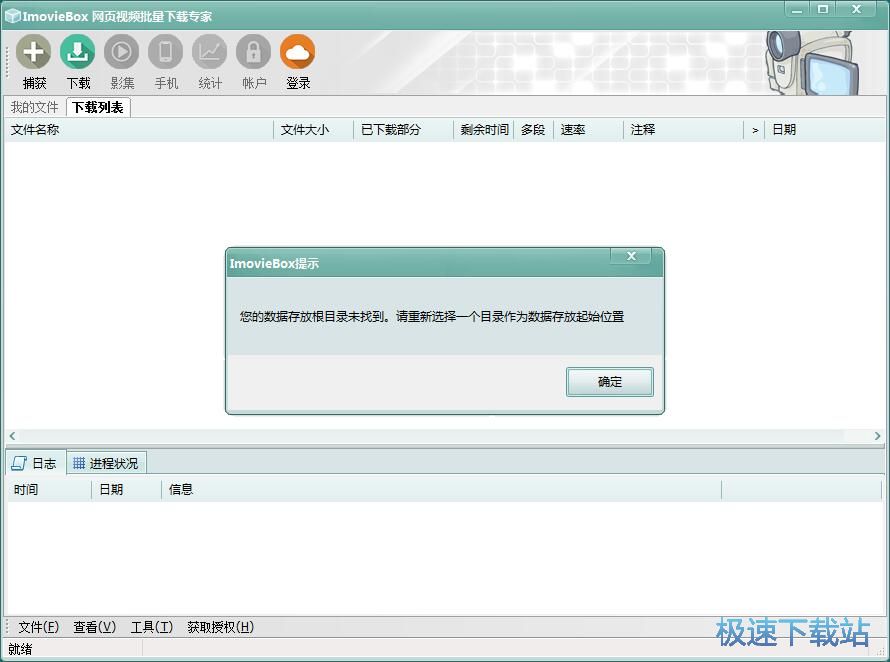Click the left arrow on horizontal scrollbar
Screen dimensions: 890x662
[x=10, y=435]
